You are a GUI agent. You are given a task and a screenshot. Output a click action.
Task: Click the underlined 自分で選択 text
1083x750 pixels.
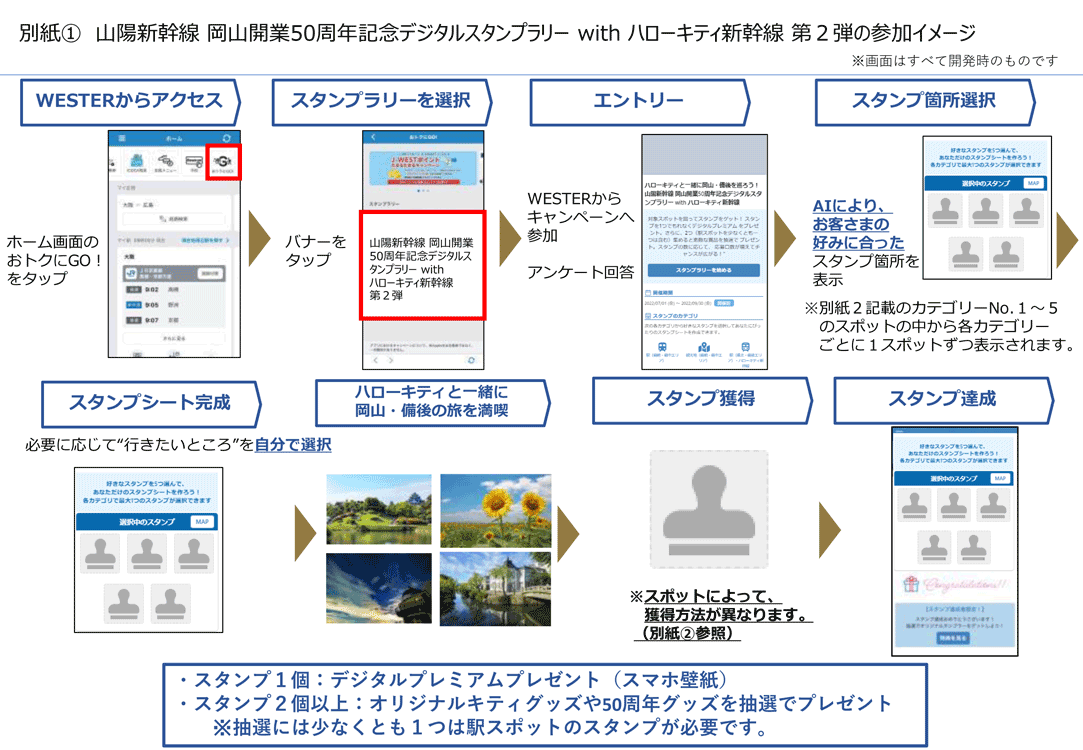(x=293, y=444)
